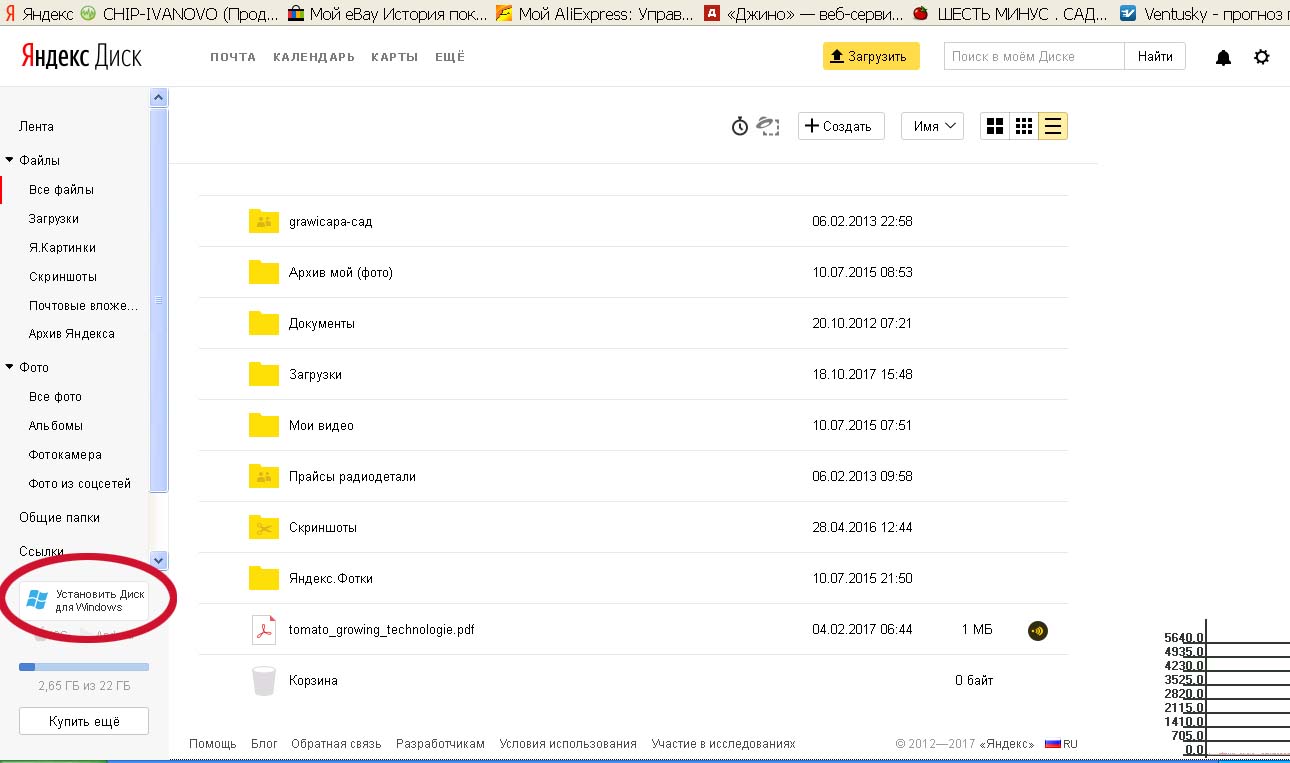Click the Загрузки folder icon in file list
Viewport: 1290px width, 763px height.
coord(264,374)
